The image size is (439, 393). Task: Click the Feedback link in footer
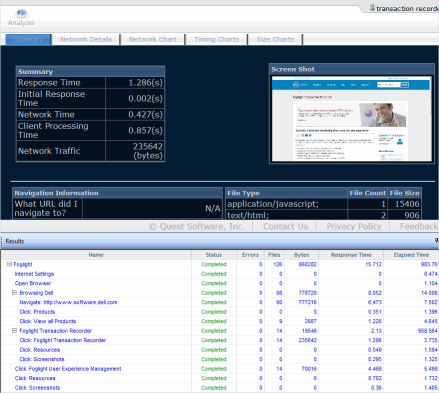(419, 227)
